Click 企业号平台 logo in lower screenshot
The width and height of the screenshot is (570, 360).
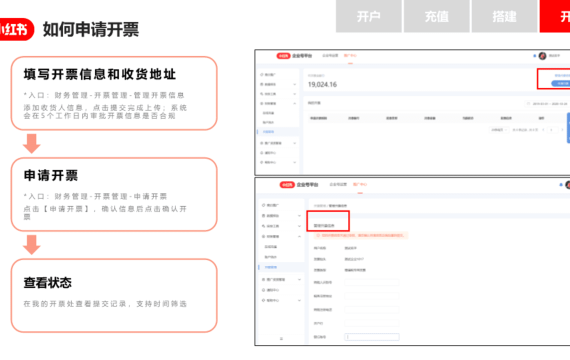[299, 185]
